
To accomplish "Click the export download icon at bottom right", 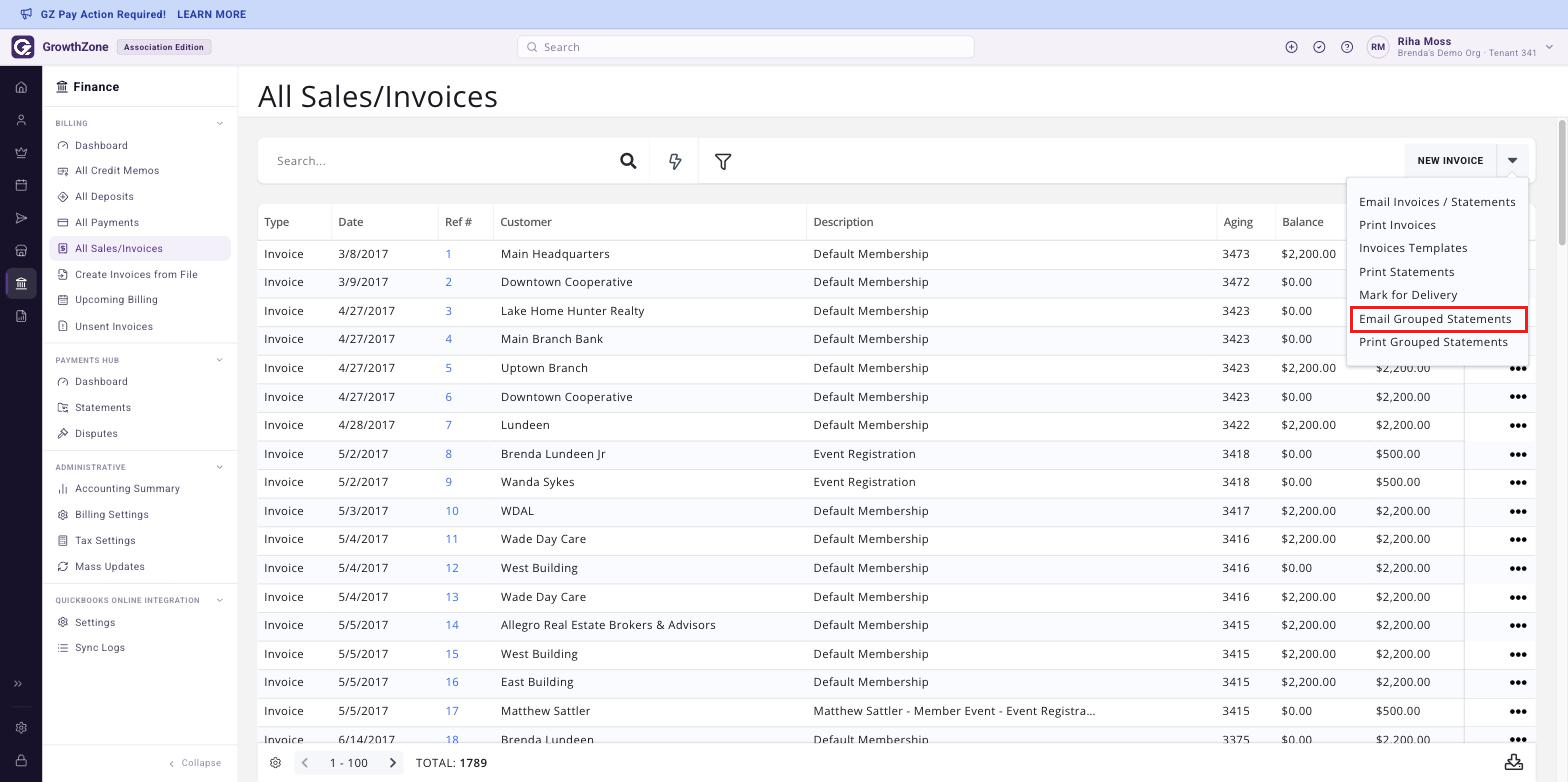I will pos(1514,762).
